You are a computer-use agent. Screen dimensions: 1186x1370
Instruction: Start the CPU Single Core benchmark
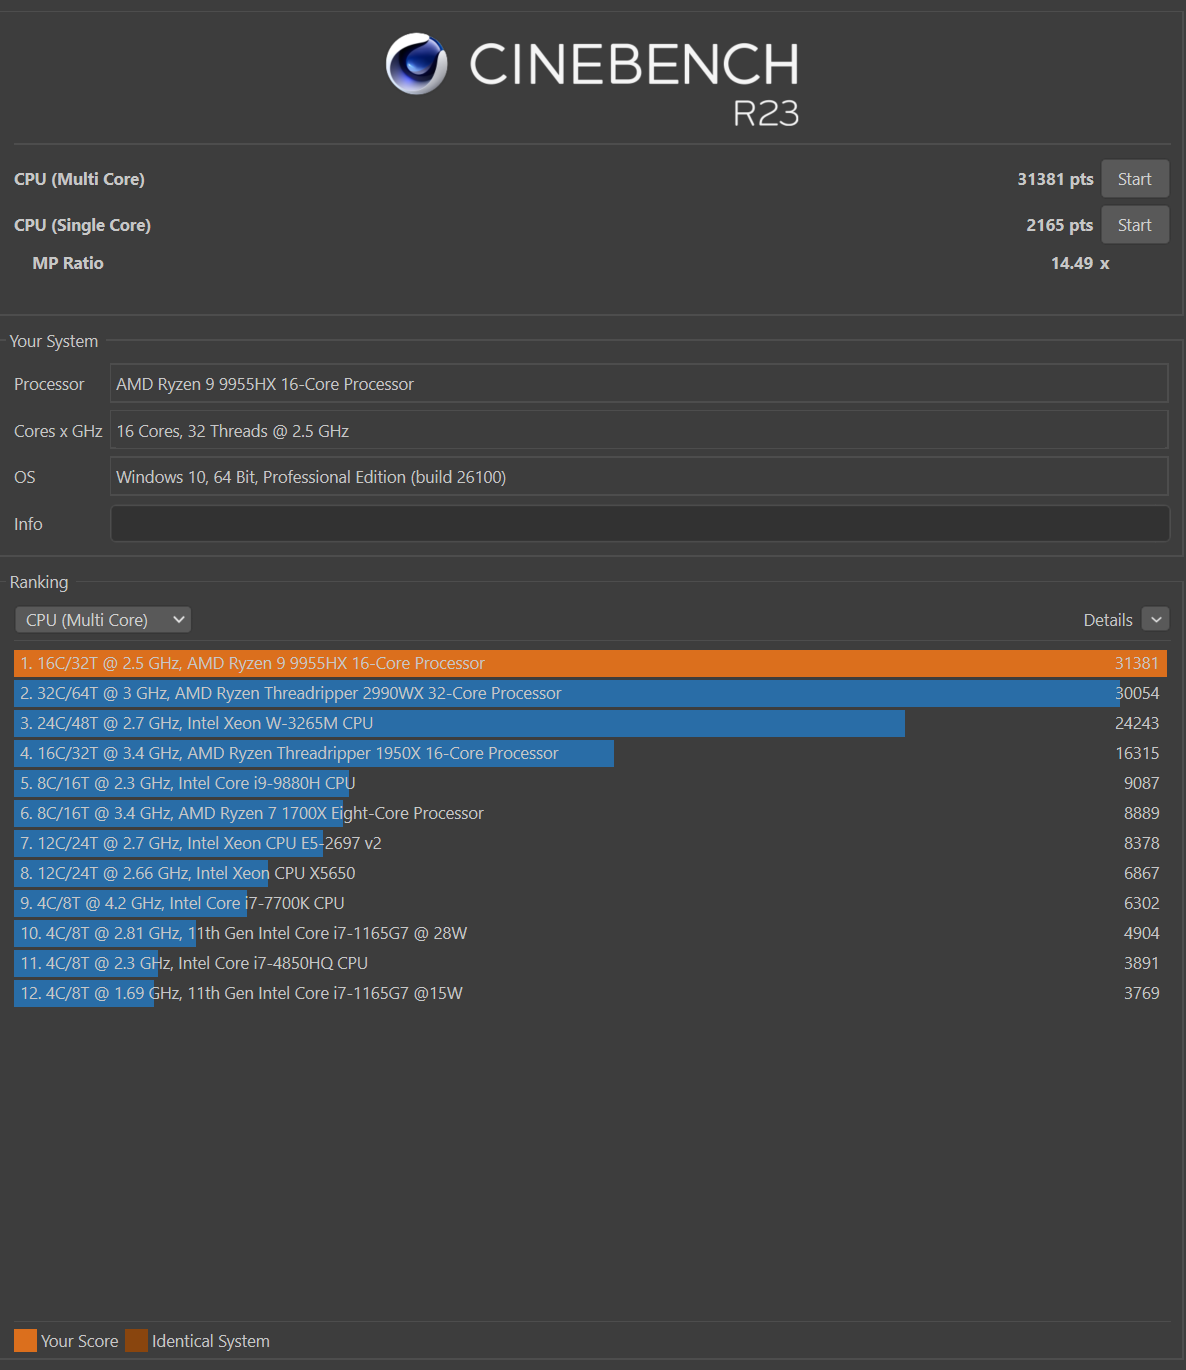pyautogui.click(x=1135, y=225)
